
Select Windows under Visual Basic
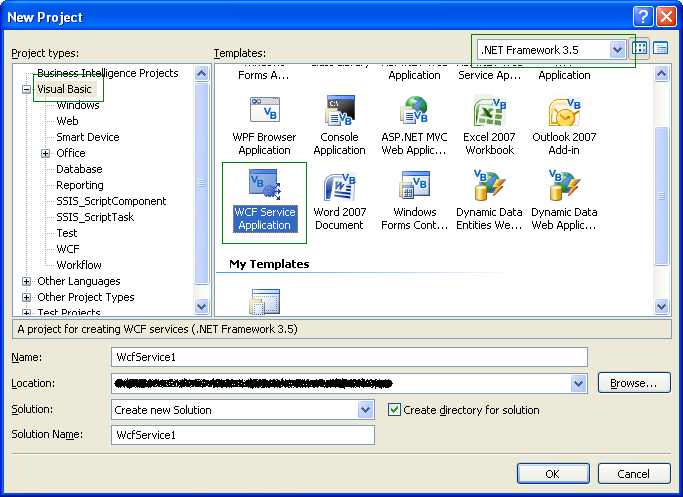point(78,105)
